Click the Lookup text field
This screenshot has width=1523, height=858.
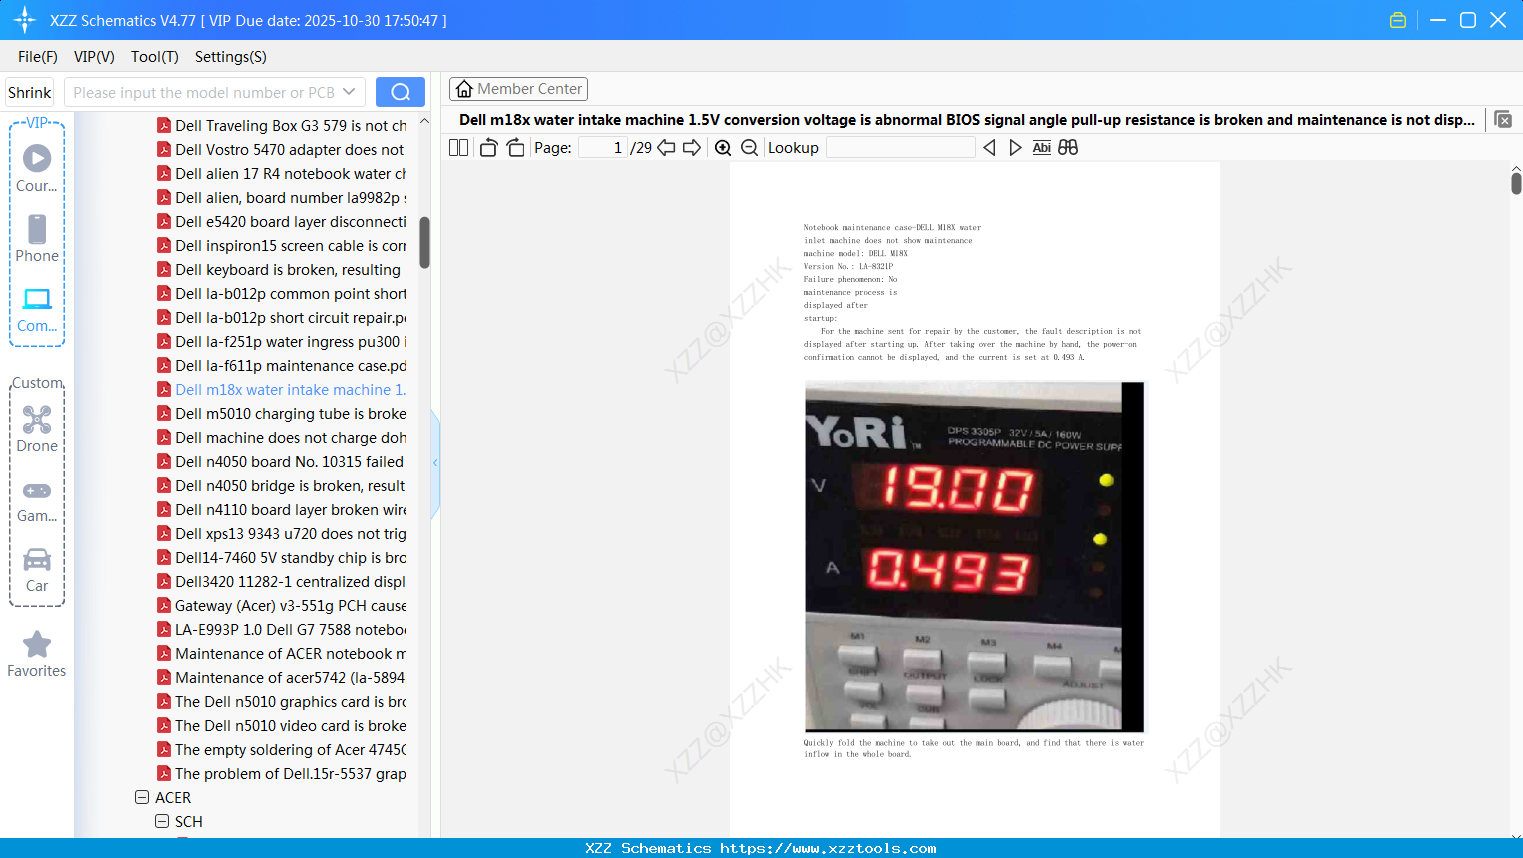pos(900,148)
